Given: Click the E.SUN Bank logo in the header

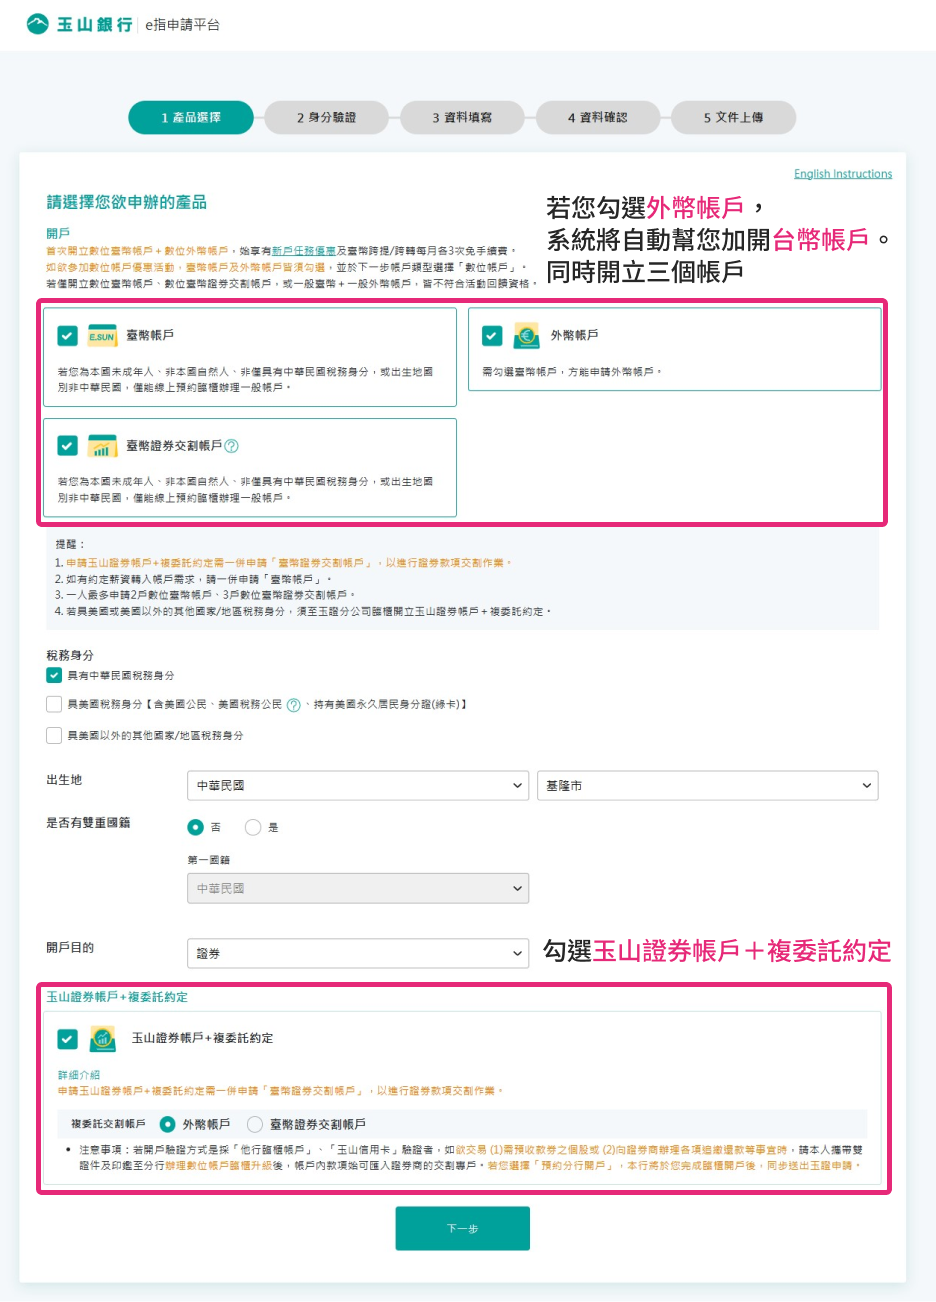Looking at the screenshot, I should pos(80,24).
